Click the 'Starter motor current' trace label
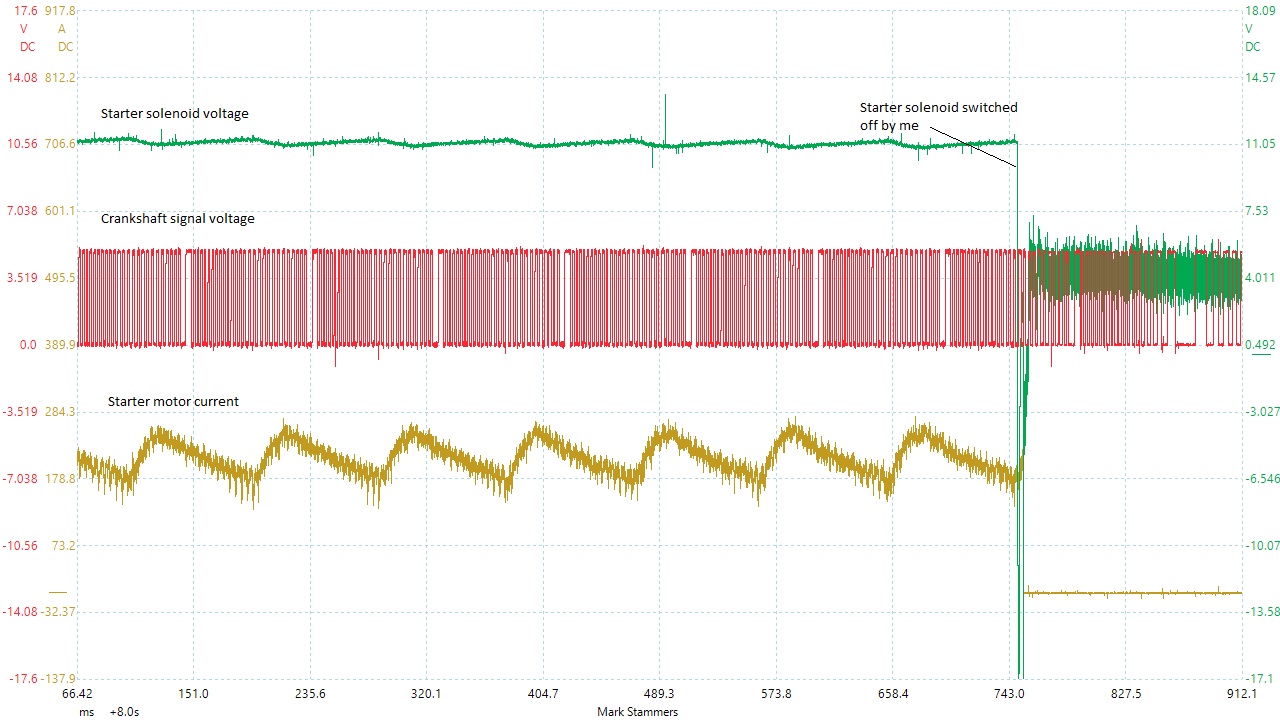Image resolution: width=1280 pixels, height=720 pixels. click(173, 402)
